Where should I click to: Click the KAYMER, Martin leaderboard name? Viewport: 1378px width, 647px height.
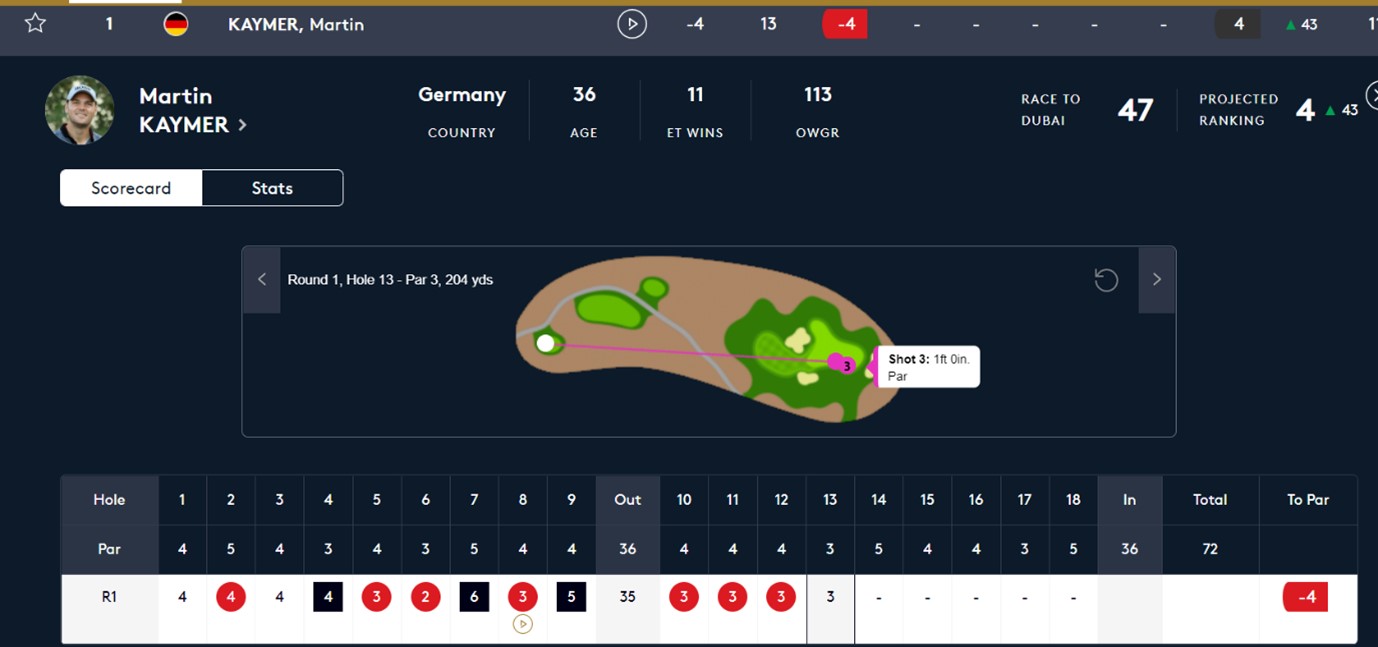click(296, 24)
